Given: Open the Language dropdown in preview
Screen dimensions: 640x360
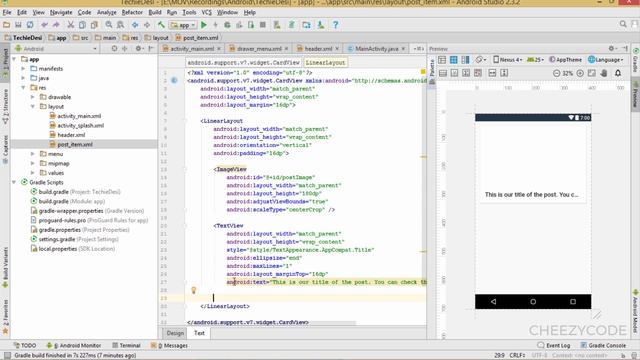Looking at the screenshot, I should 606,60.
